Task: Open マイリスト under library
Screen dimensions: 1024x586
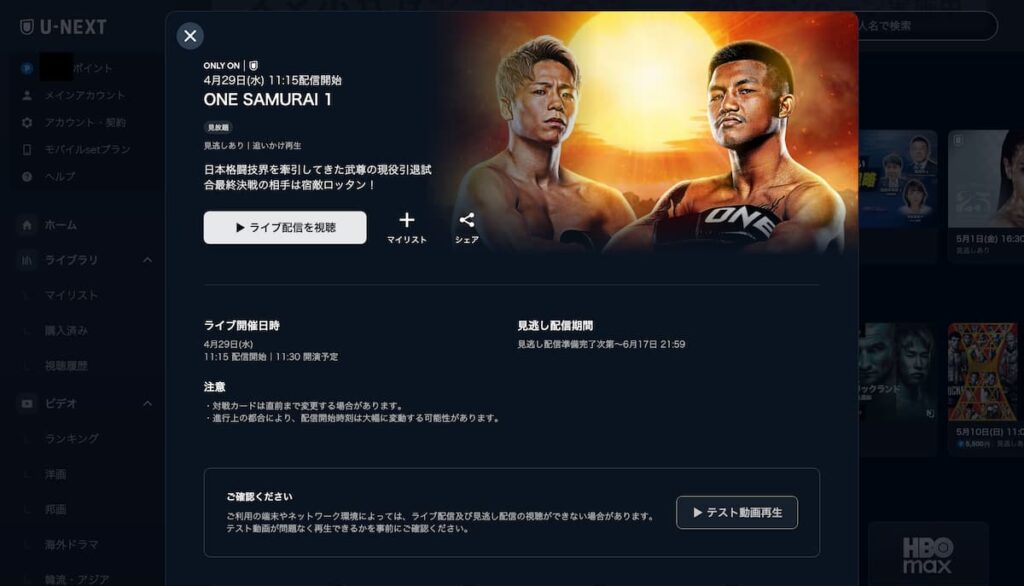Action: (71, 295)
